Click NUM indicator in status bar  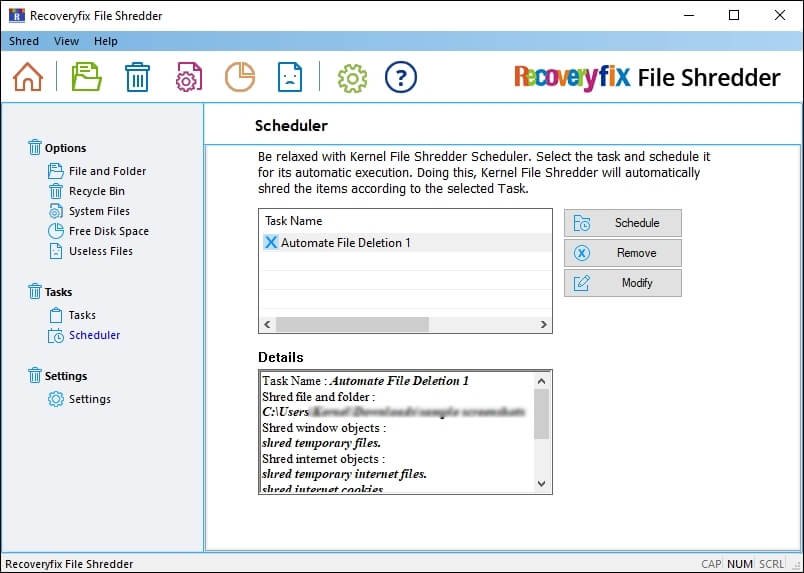pyautogui.click(x=740, y=564)
